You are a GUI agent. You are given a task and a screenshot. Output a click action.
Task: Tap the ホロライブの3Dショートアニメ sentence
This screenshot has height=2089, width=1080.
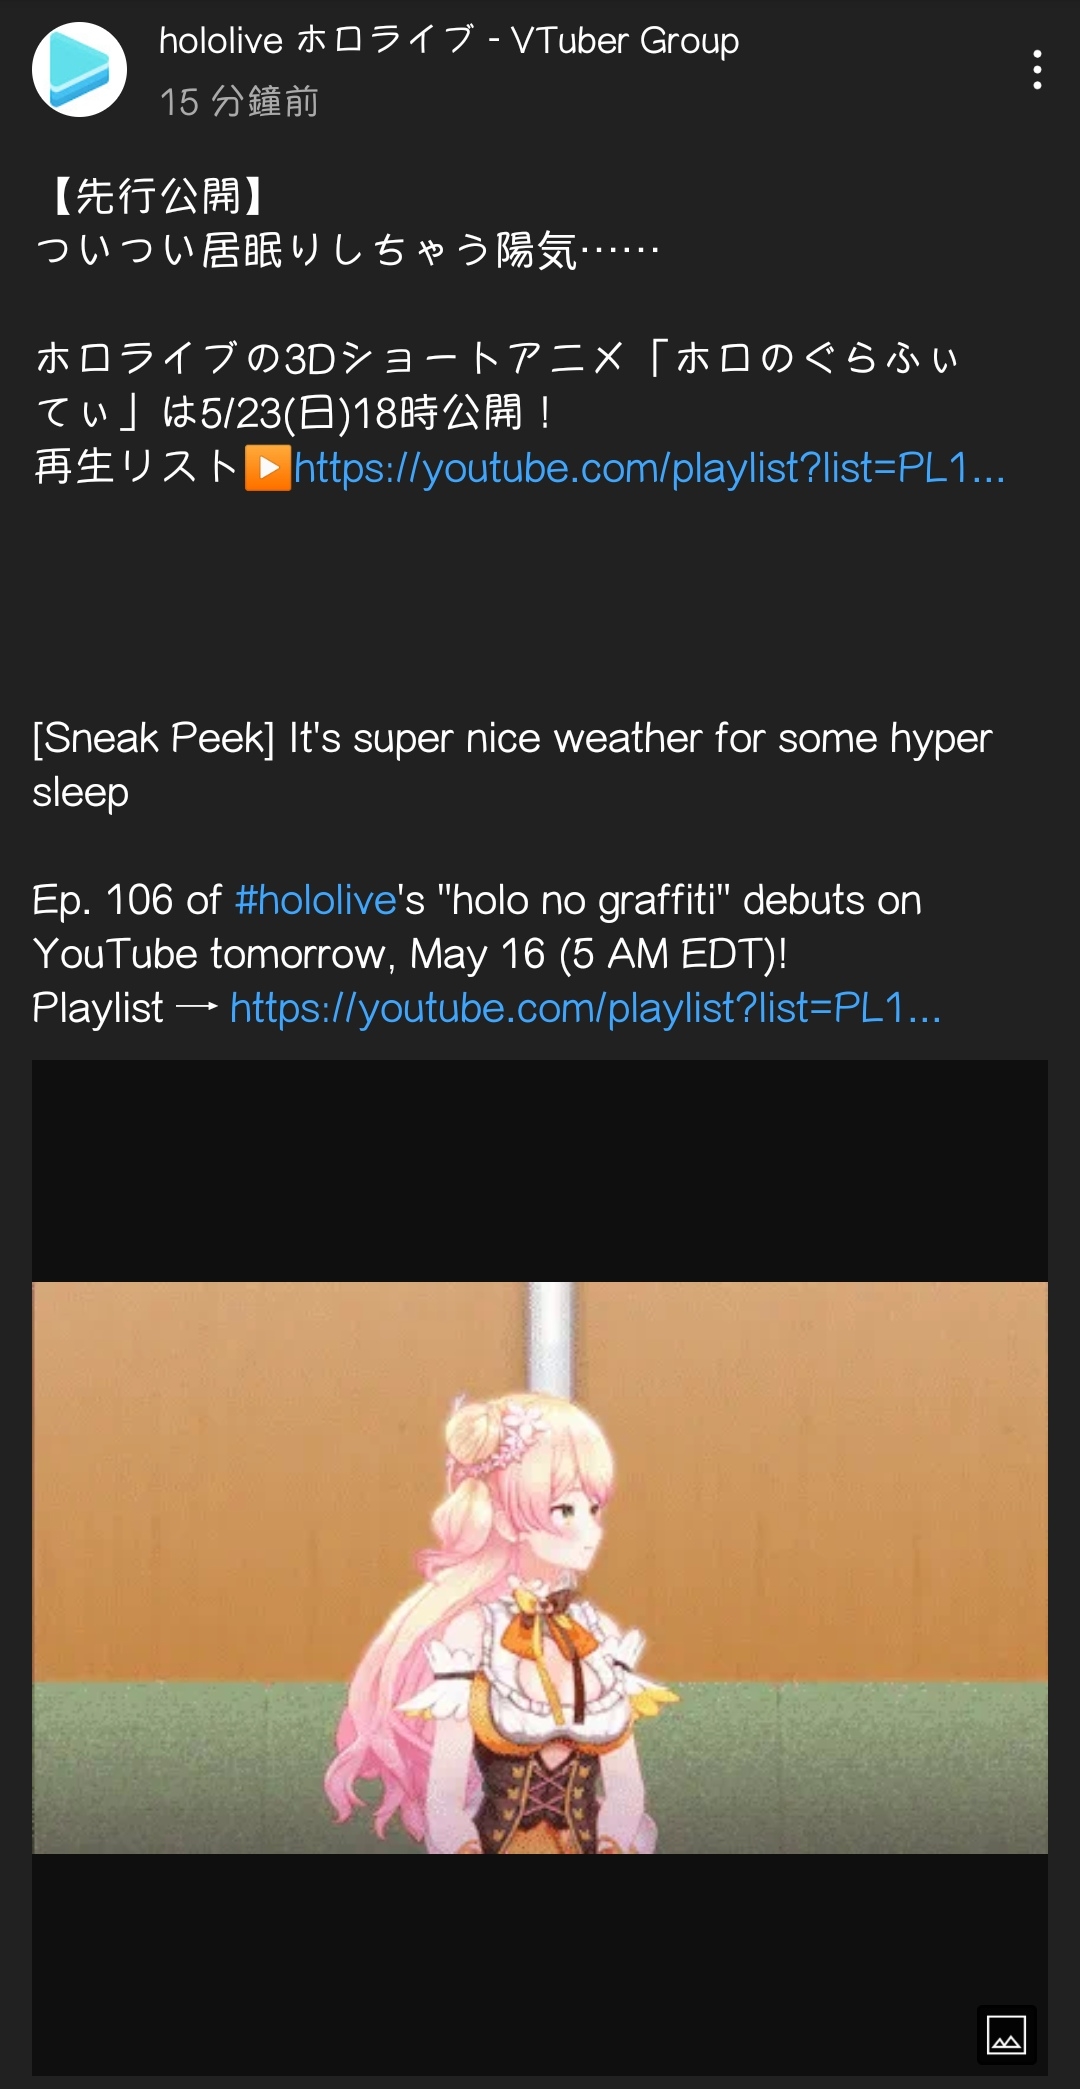[497, 385]
